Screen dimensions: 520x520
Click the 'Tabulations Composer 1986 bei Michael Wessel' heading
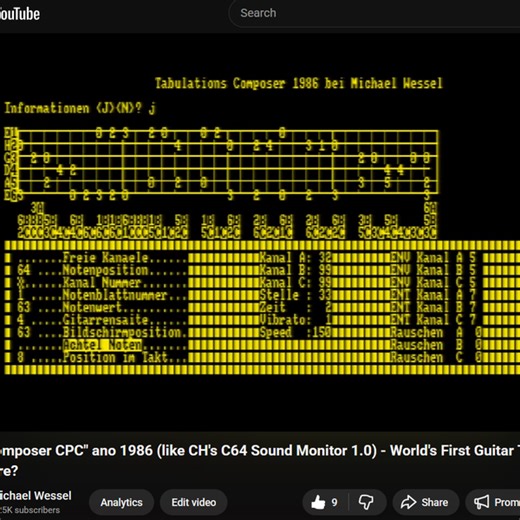click(x=299, y=83)
